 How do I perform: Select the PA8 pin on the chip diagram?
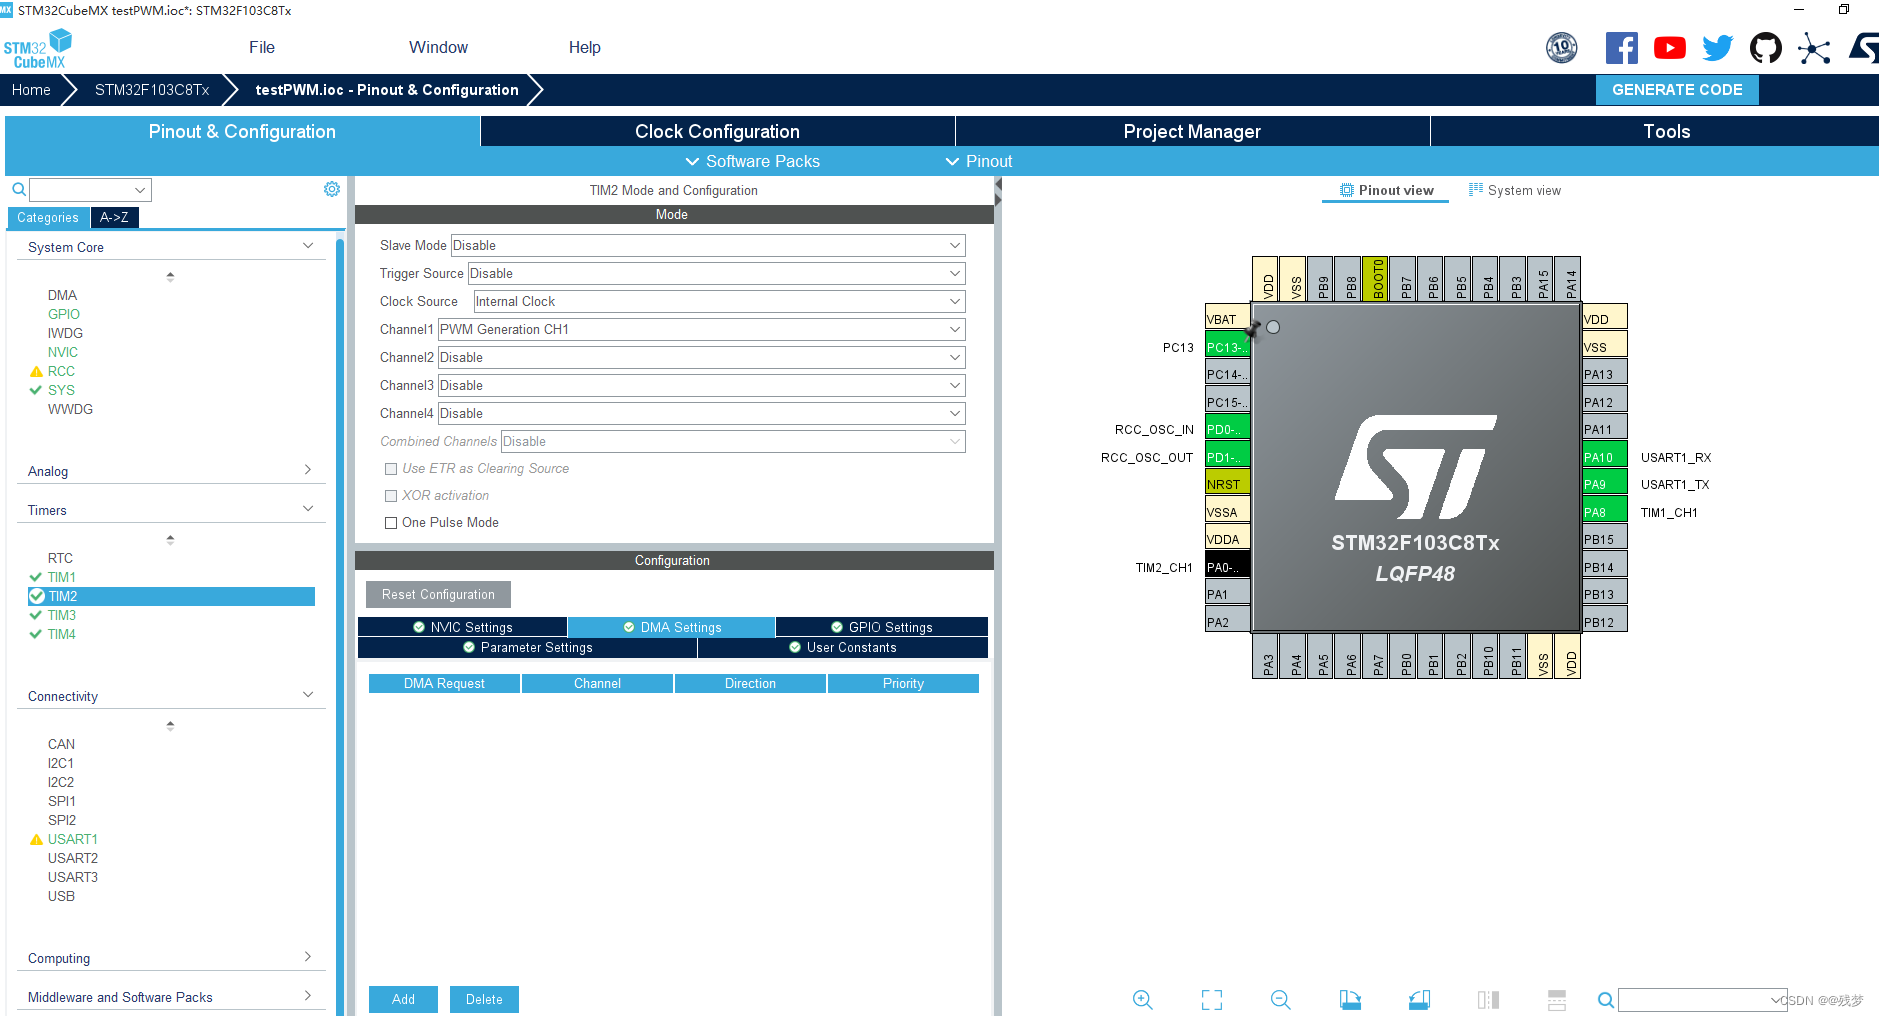[1601, 511]
